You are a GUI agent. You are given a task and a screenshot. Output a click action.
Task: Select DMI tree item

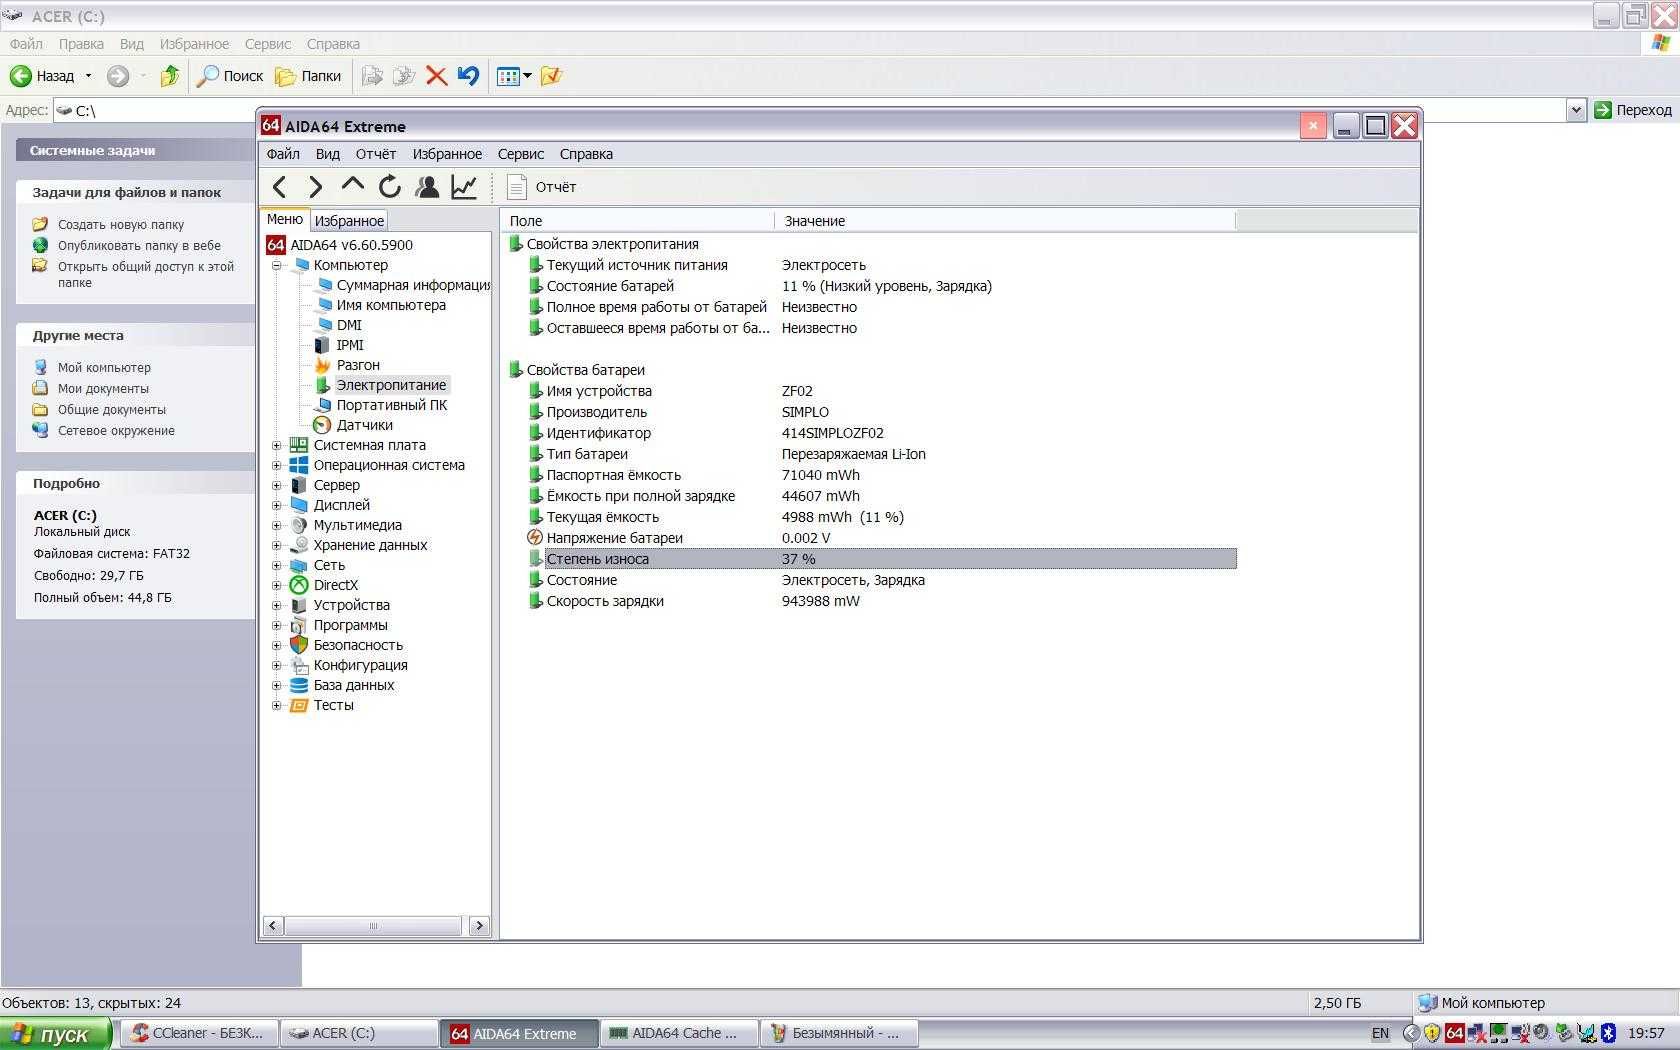349,325
